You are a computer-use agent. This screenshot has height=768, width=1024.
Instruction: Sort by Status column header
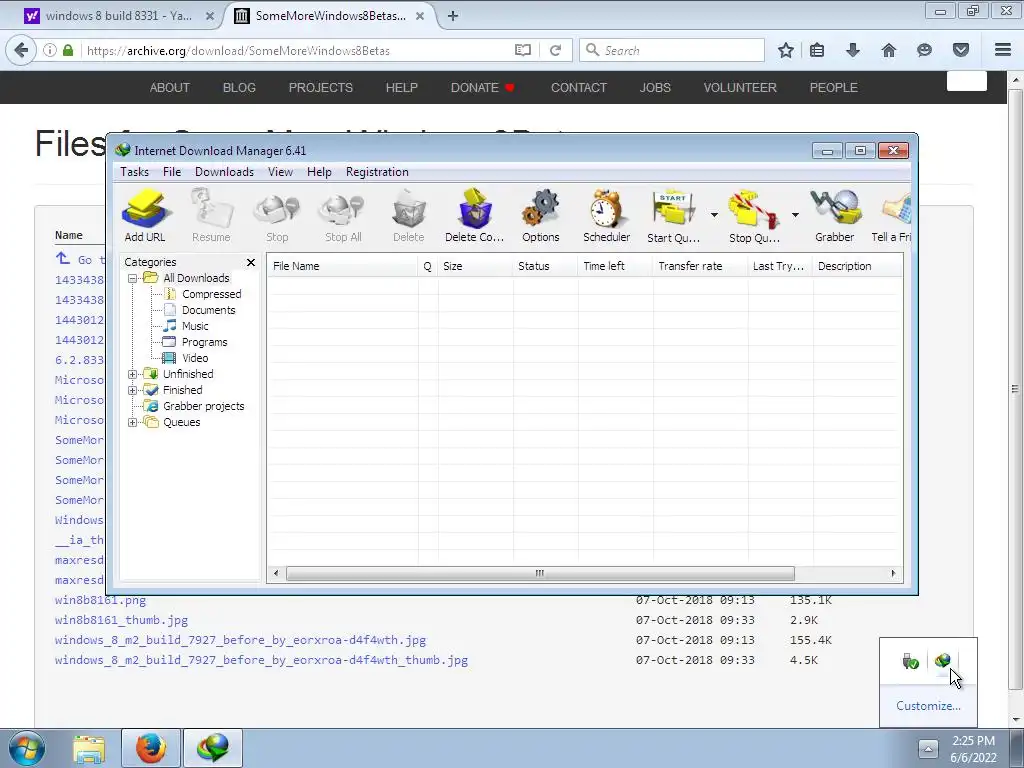tap(545, 266)
